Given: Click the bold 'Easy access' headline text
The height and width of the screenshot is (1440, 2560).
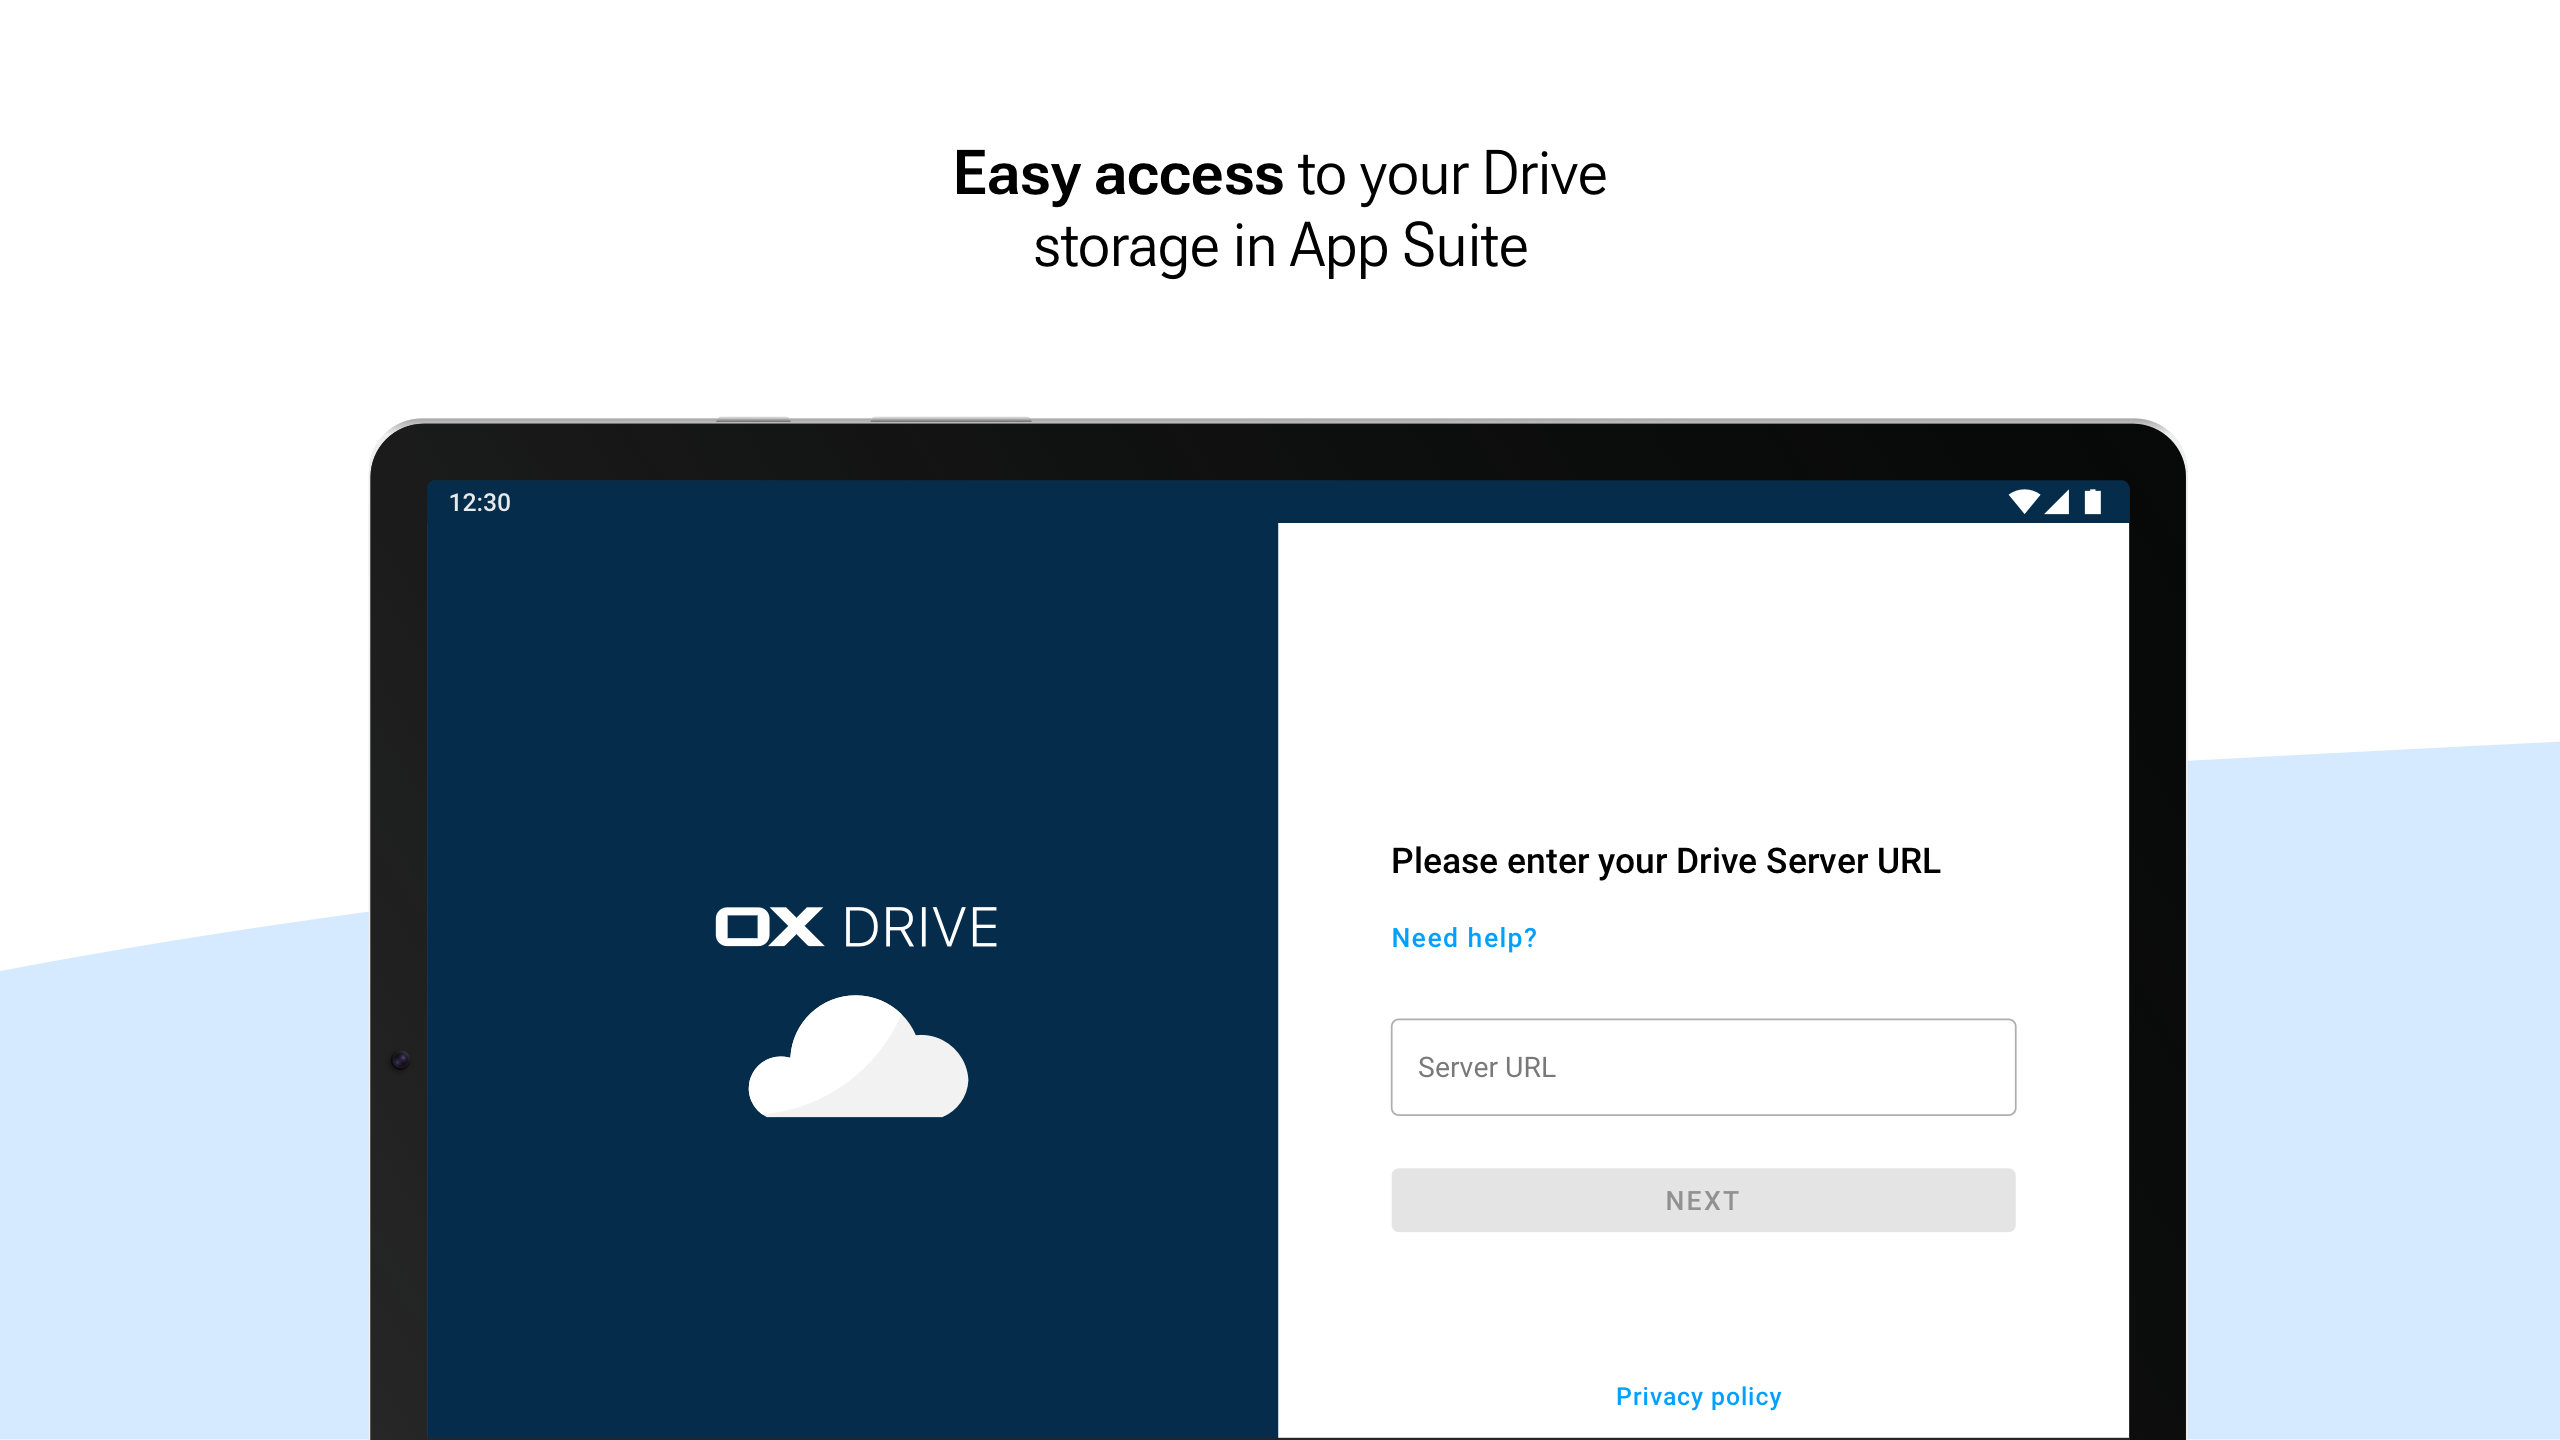Looking at the screenshot, I should click(1118, 175).
